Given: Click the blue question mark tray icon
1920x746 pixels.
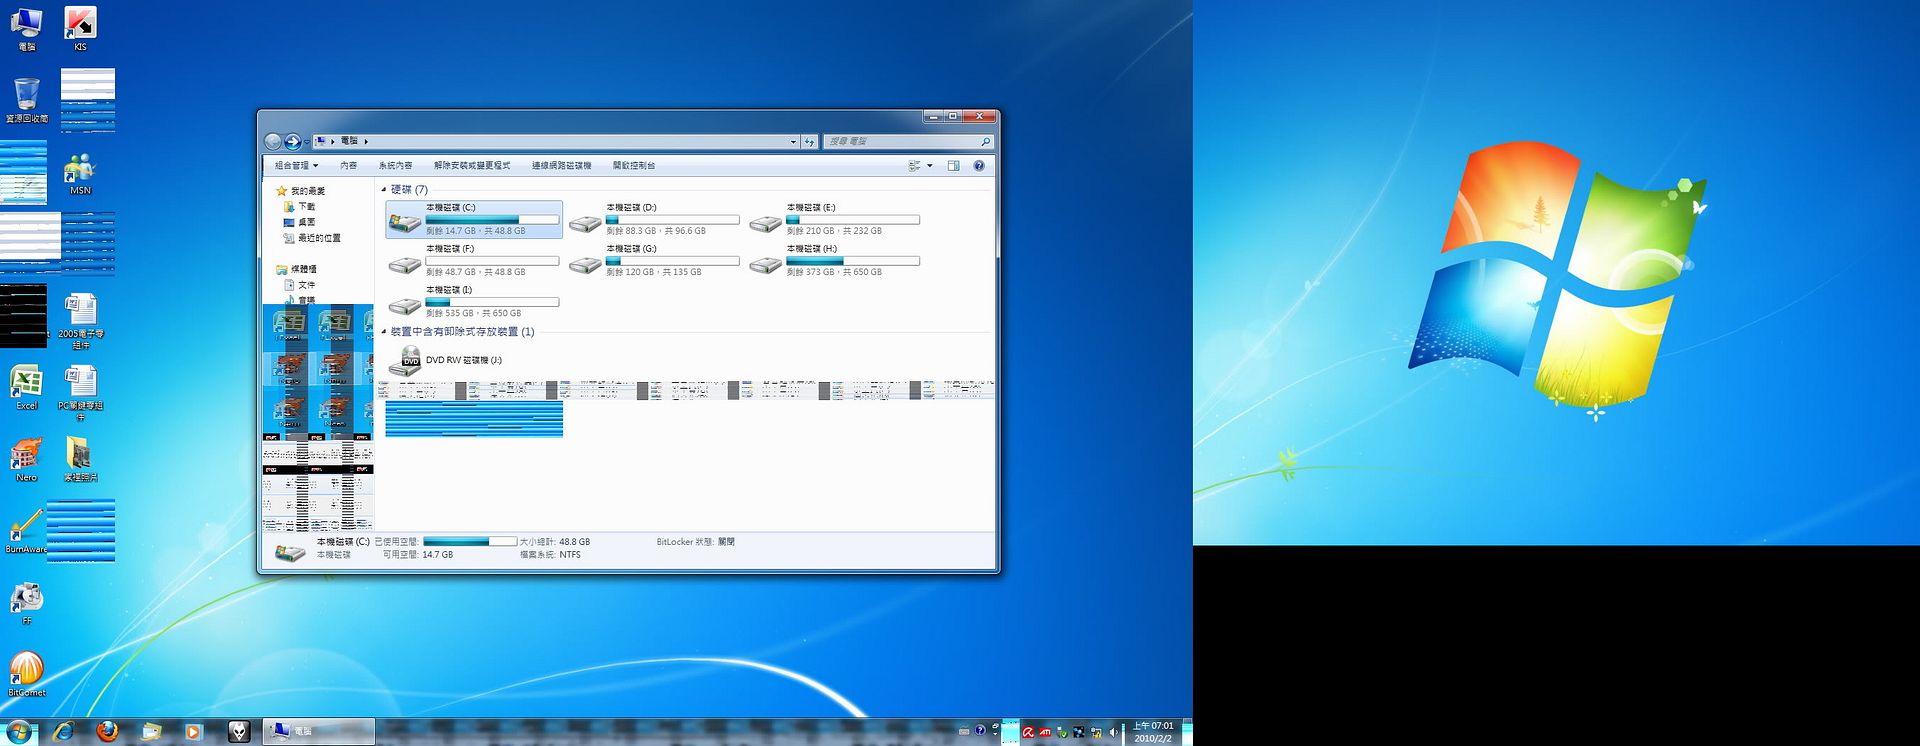Looking at the screenshot, I should click(x=980, y=731).
